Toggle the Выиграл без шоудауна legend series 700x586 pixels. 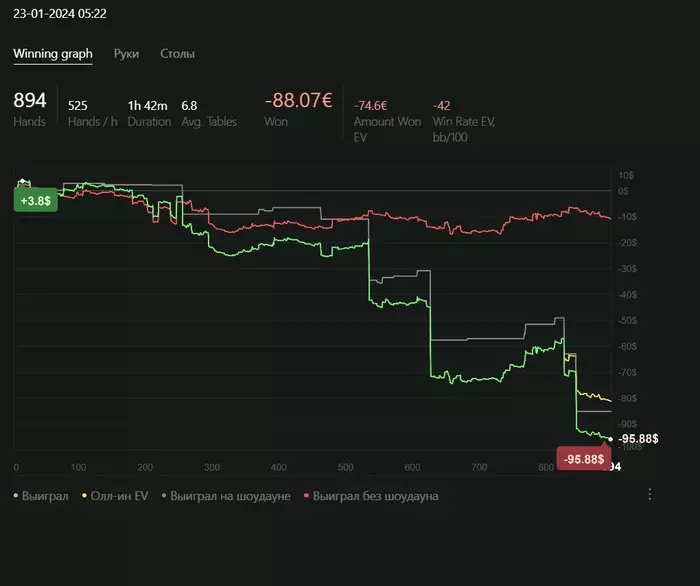tap(371, 496)
